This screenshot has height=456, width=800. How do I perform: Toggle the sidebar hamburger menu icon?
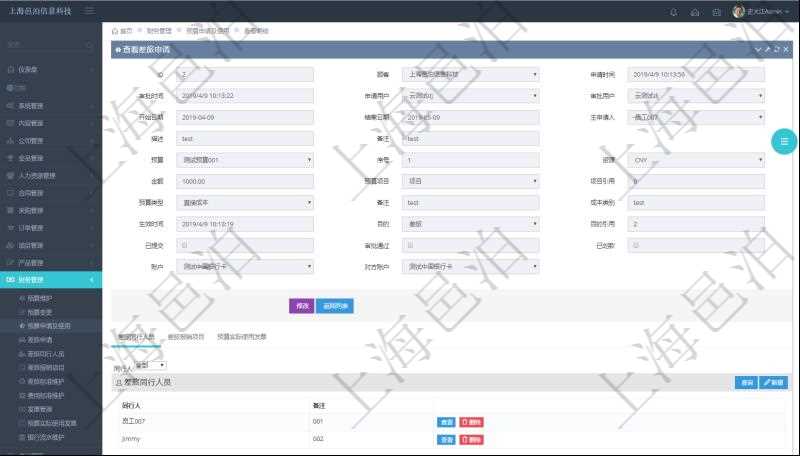90,11
